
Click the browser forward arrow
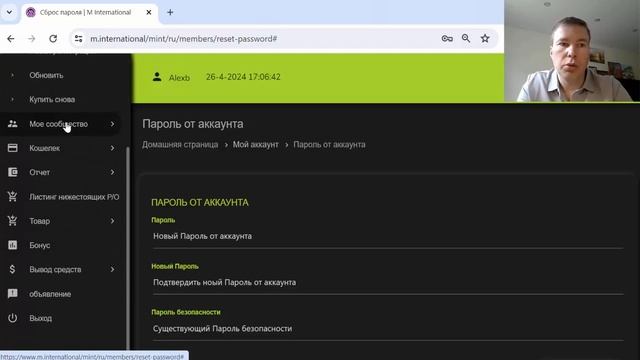point(31,39)
